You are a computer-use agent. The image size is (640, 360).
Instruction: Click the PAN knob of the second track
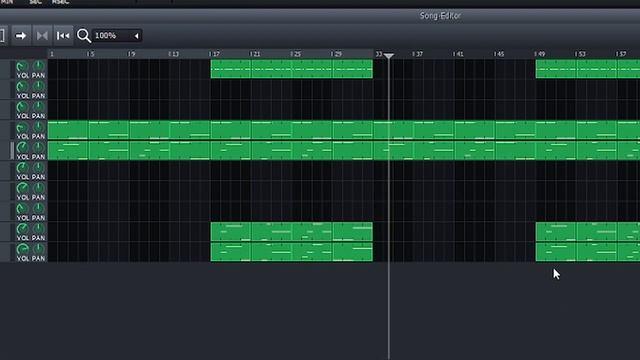click(x=38, y=87)
